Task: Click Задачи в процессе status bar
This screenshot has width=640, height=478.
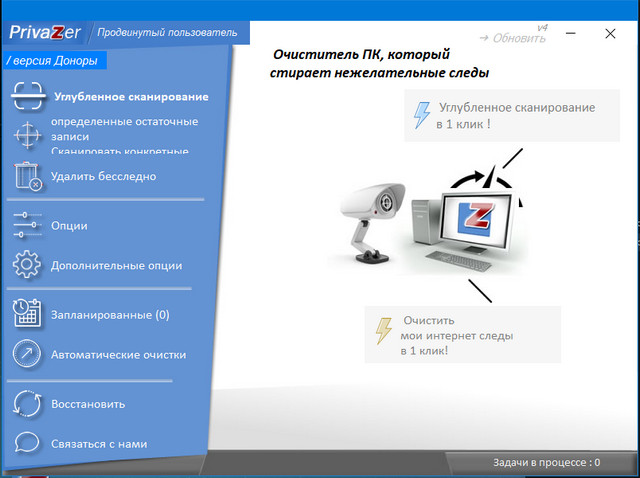Action: 546,463
